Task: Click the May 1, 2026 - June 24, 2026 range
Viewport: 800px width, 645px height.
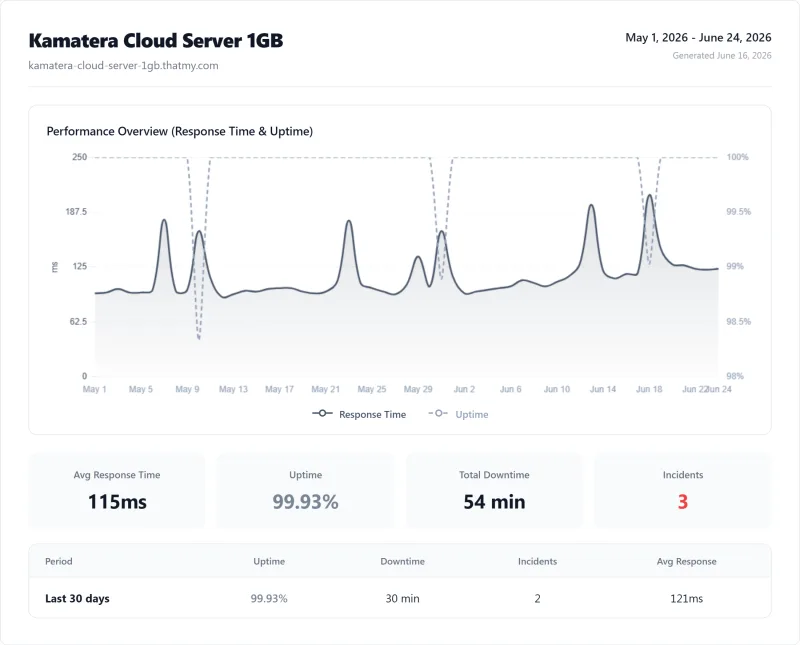Action: pyautogui.click(x=698, y=37)
